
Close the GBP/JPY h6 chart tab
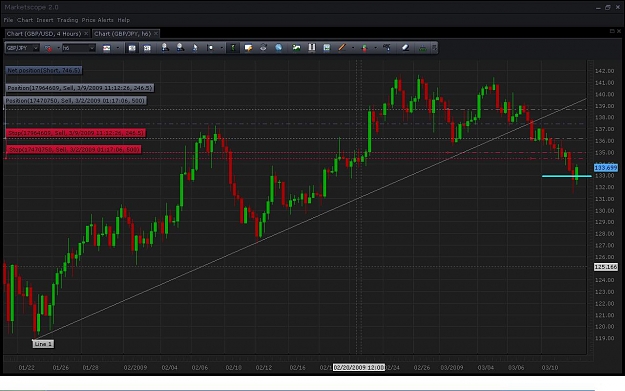(x=156, y=34)
